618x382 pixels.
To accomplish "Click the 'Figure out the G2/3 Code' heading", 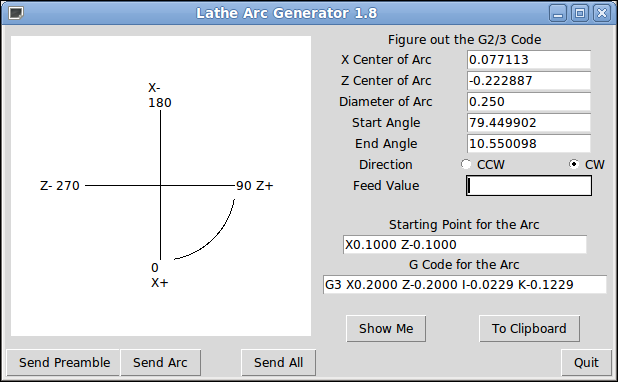I will (464, 39).
